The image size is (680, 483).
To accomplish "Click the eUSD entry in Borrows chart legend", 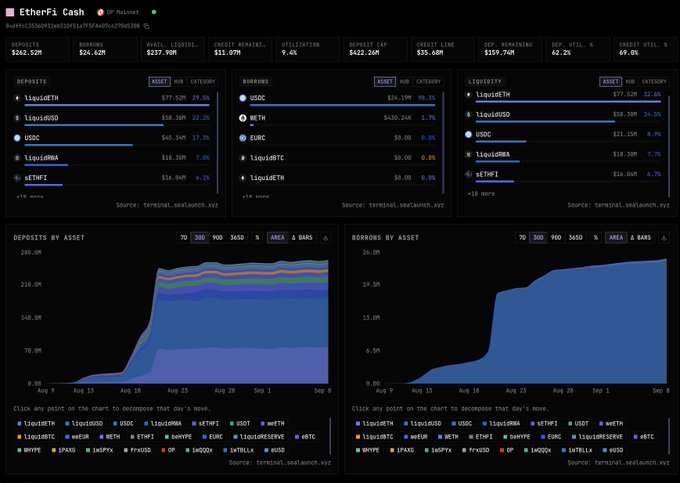I will coord(612,450).
